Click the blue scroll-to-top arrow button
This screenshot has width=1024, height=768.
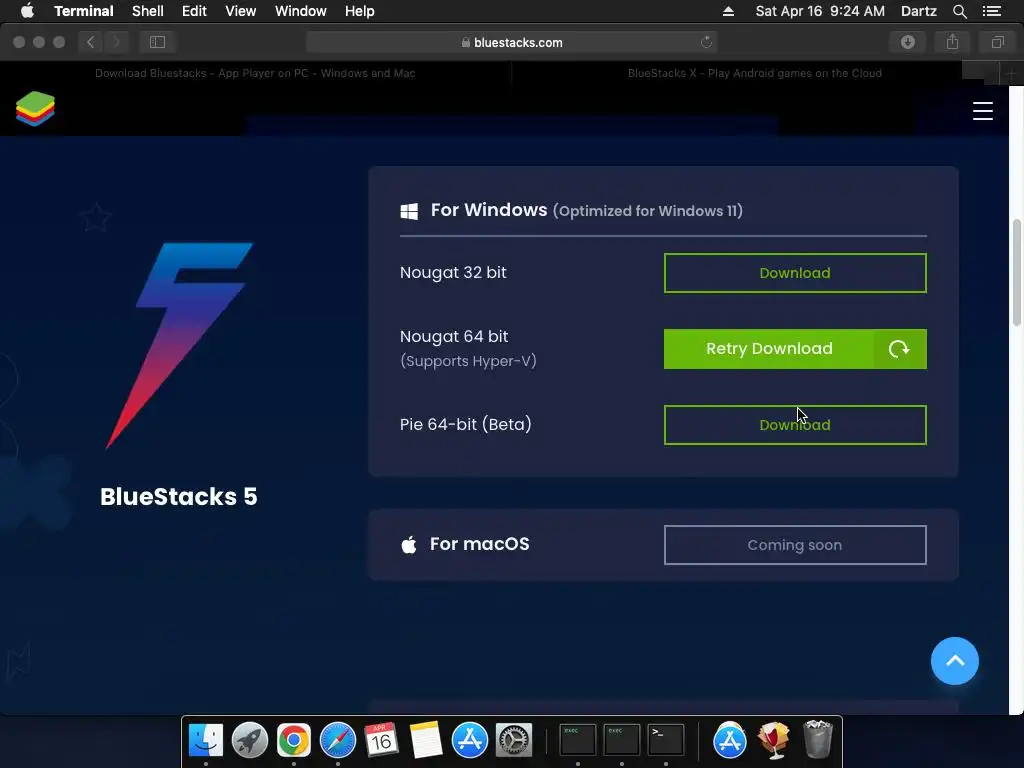[x=954, y=661]
